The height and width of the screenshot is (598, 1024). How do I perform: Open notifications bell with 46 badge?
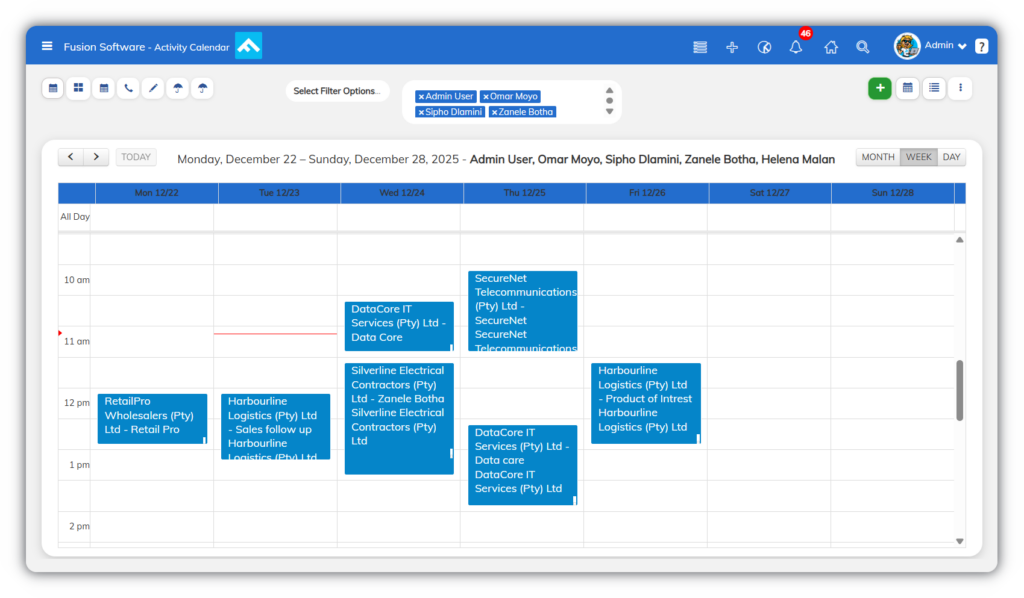[x=795, y=47]
